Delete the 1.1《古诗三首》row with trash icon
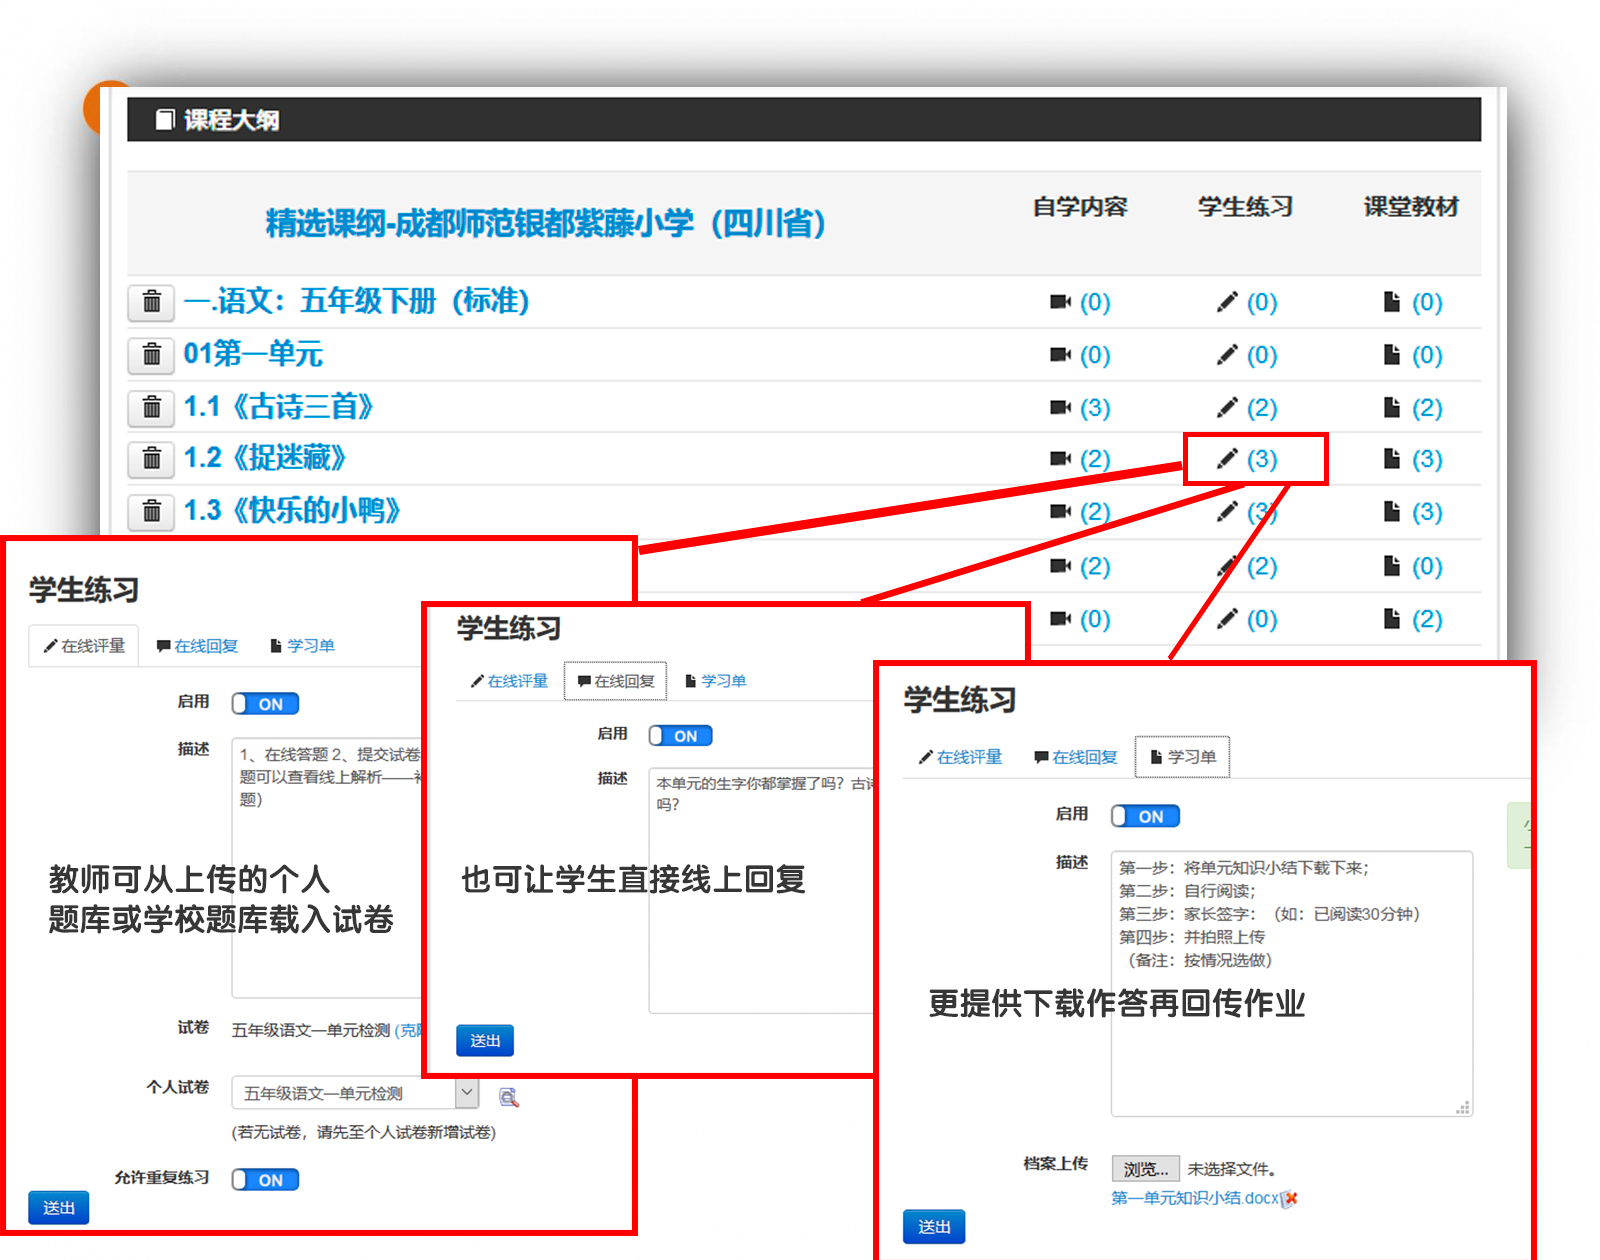1600x1260 pixels. pyautogui.click(x=152, y=407)
